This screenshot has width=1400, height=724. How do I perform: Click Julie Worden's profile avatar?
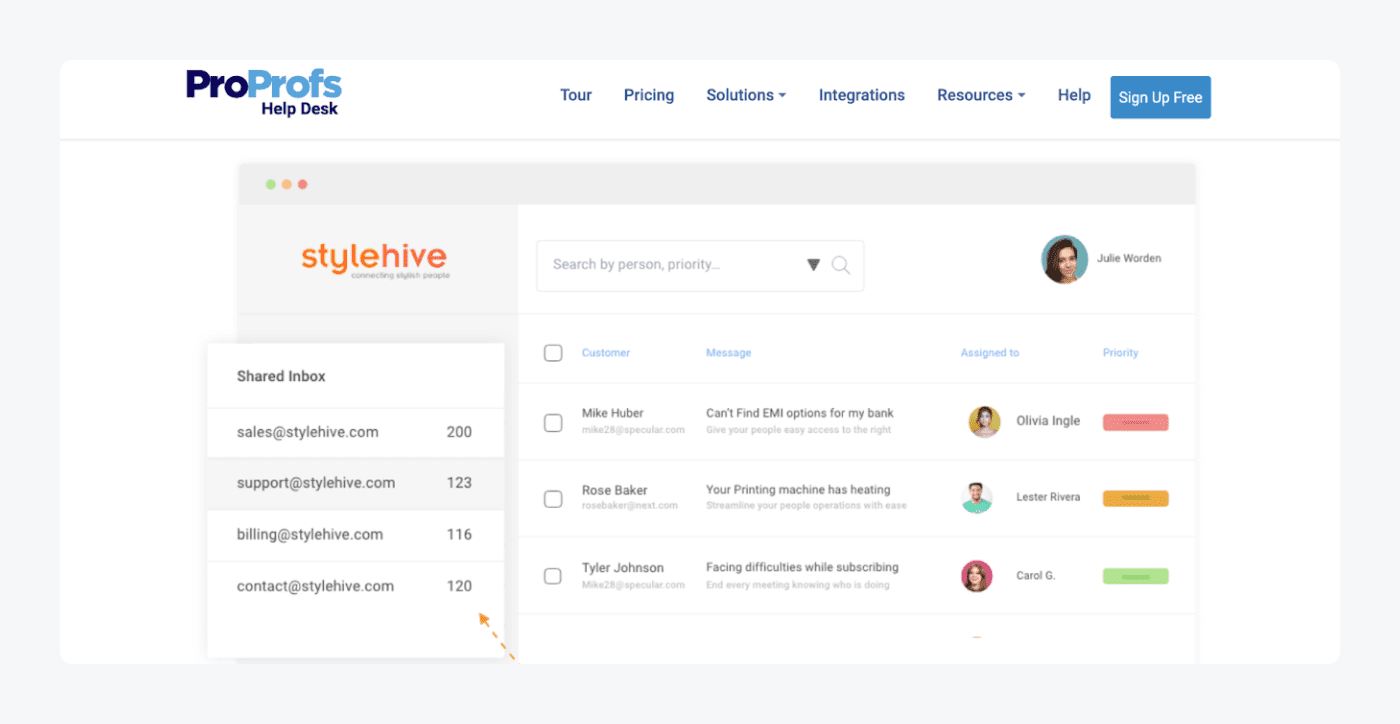point(1065,259)
